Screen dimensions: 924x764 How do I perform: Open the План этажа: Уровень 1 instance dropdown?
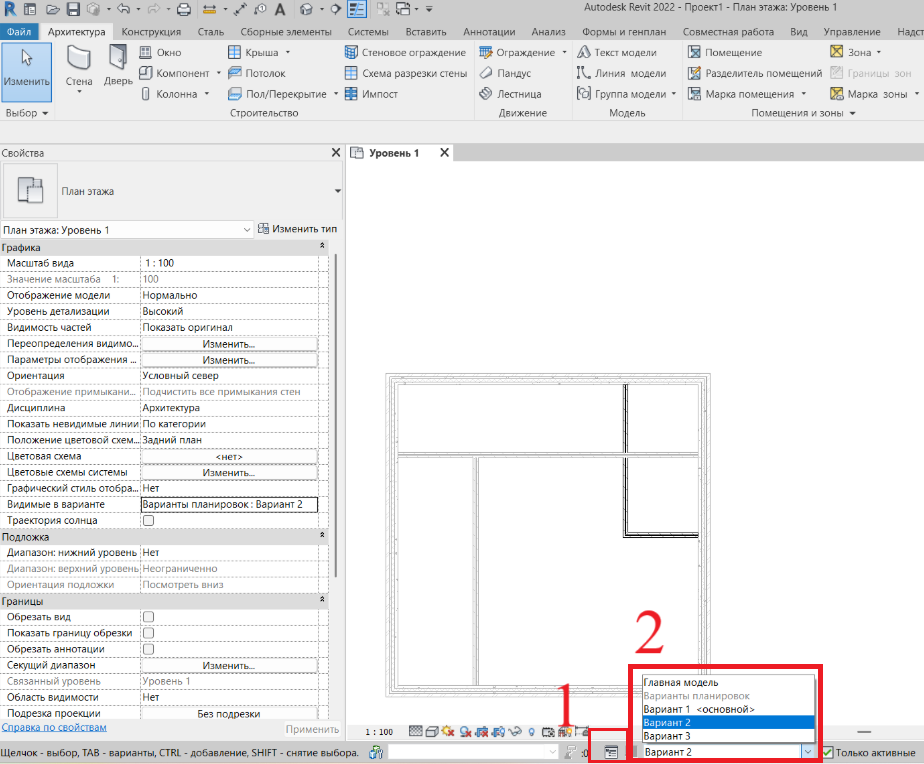coord(247,230)
